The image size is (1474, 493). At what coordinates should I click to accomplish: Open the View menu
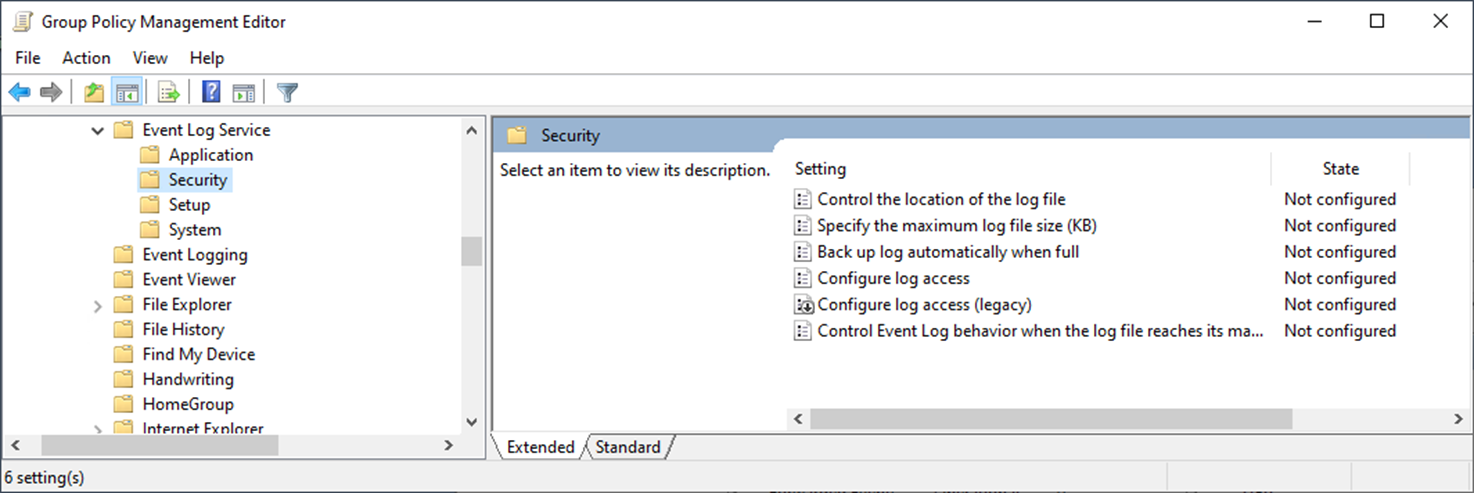click(x=150, y=58)
